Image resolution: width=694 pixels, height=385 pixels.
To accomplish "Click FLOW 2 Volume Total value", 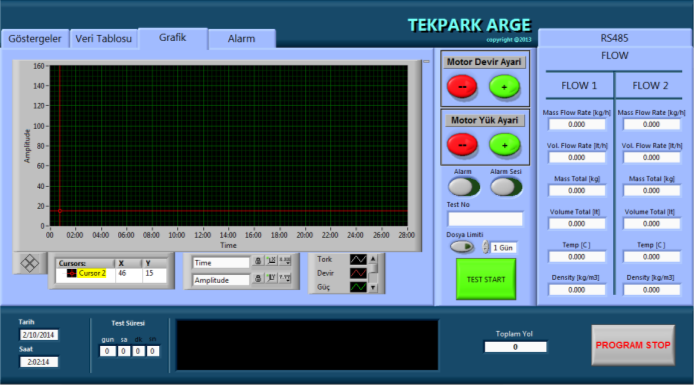I will click(x=652, y=224).
